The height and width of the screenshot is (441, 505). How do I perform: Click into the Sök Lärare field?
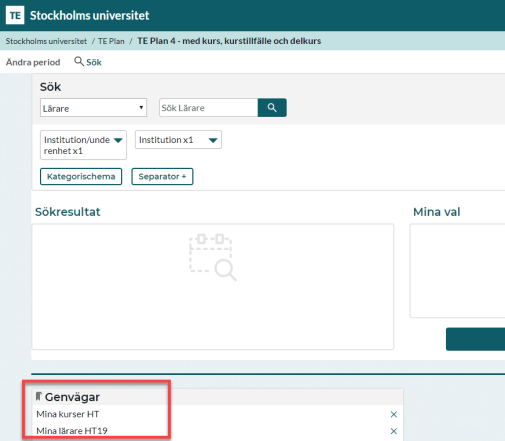tap(209, 108)
